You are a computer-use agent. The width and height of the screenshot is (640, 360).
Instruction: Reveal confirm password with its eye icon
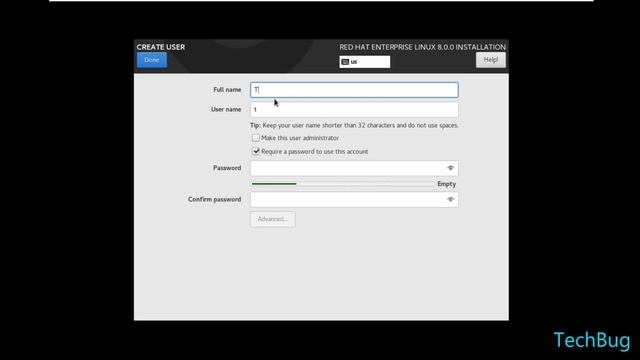[x=450, y=200]
